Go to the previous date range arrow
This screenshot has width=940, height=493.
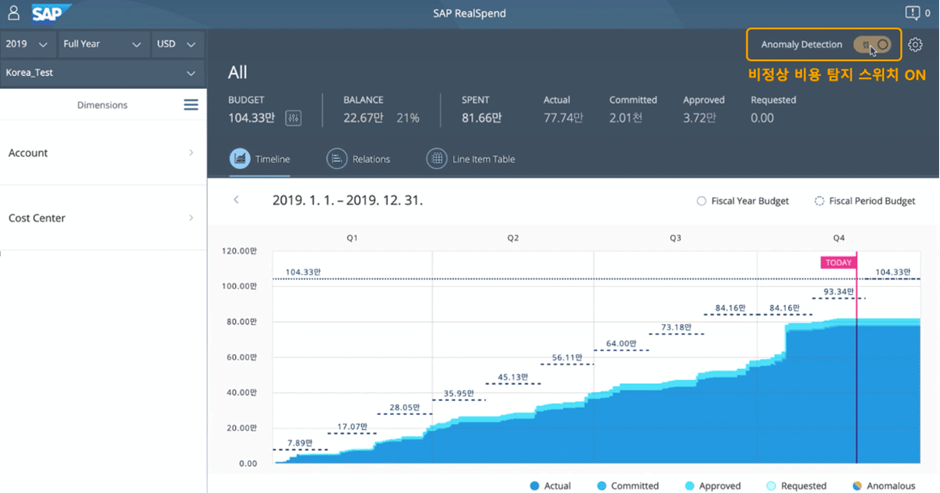(x=236, y=200)
